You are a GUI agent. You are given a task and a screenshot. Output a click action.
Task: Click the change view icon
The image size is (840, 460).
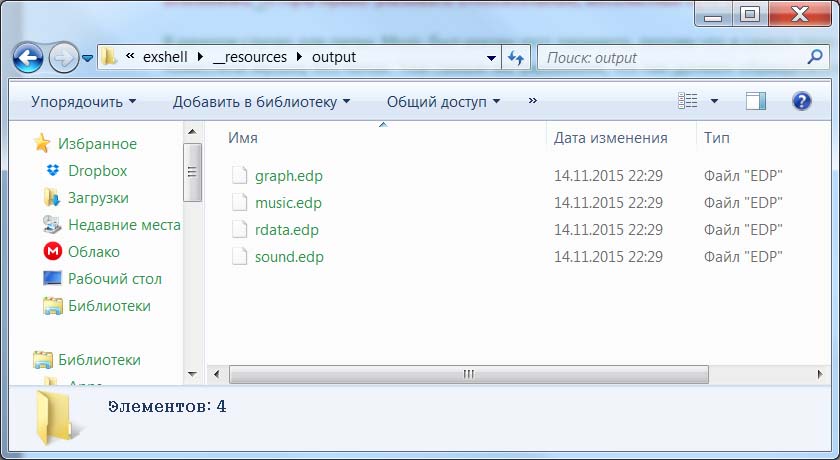[687, 101]
